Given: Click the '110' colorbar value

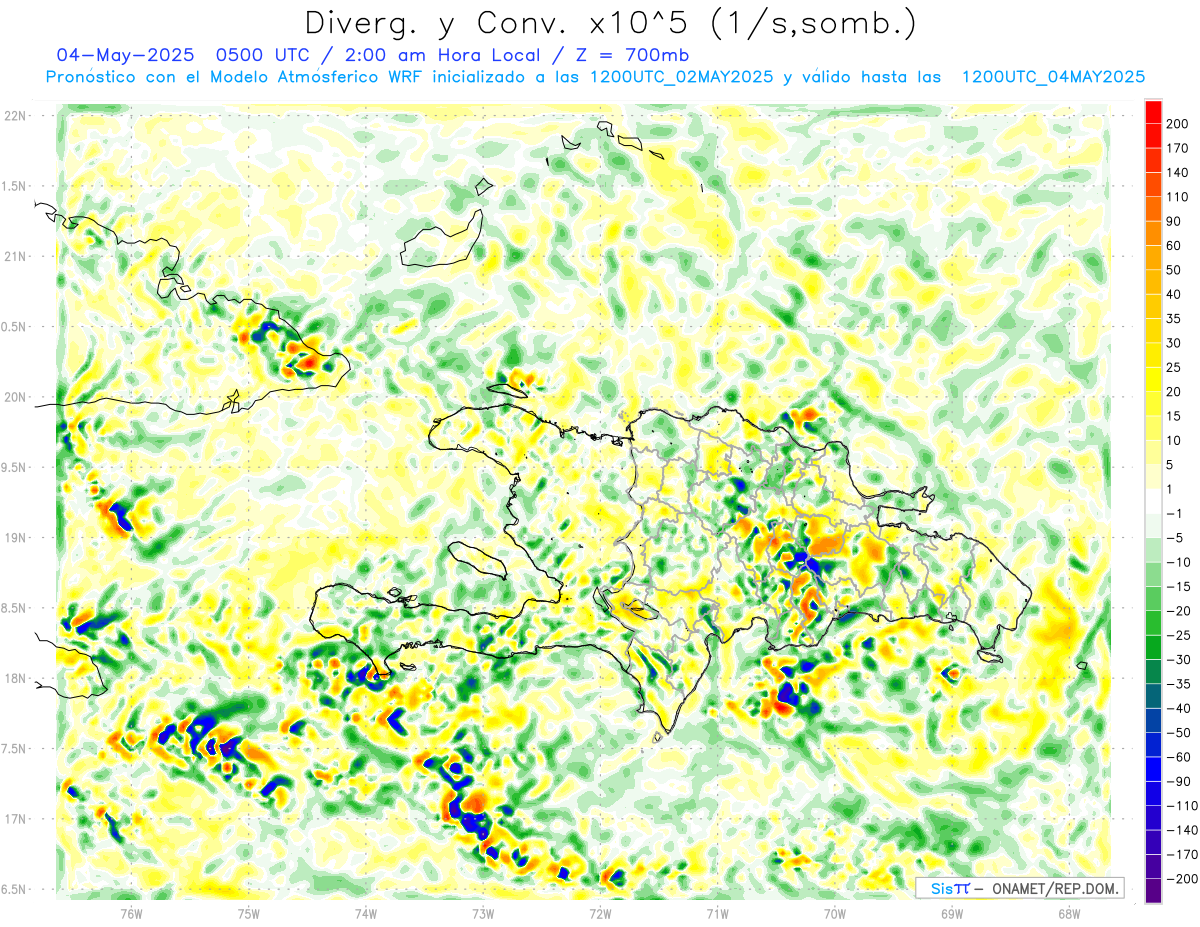Looking at the screenshot, I should [1177, 197].
